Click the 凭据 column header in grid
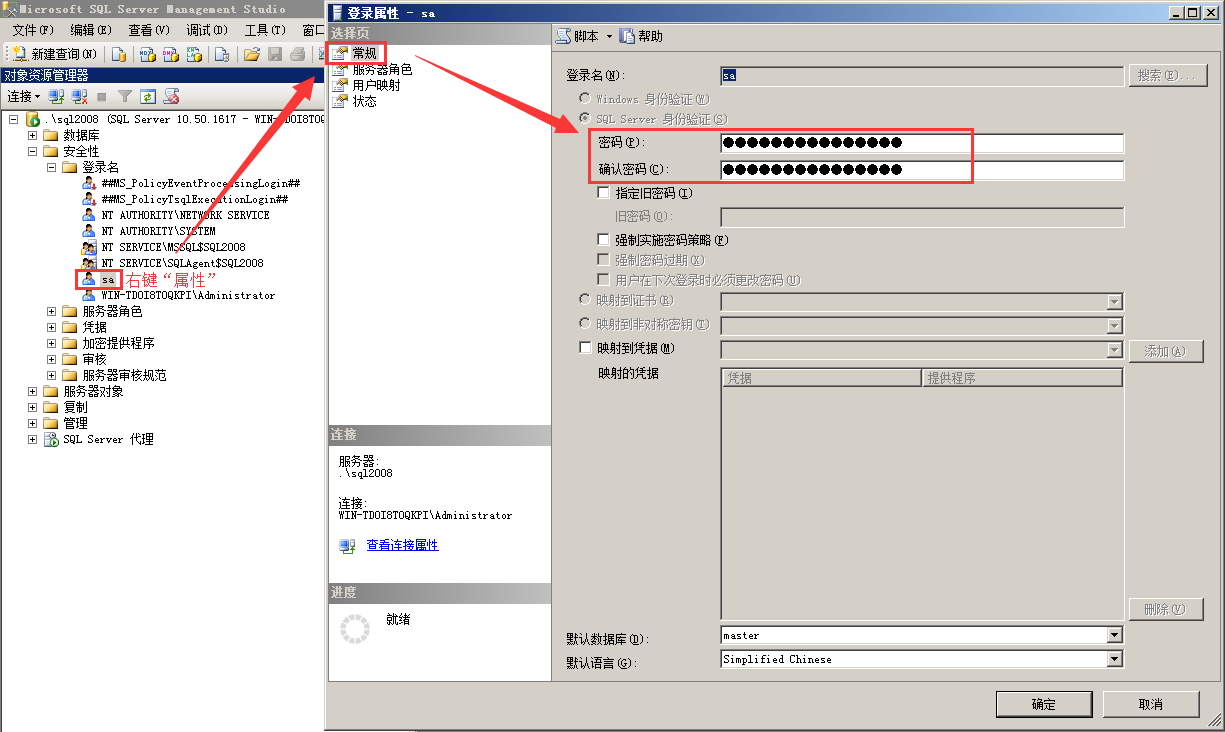The height and width of the screenshot is (732, 1225). (x=821, y=378)
